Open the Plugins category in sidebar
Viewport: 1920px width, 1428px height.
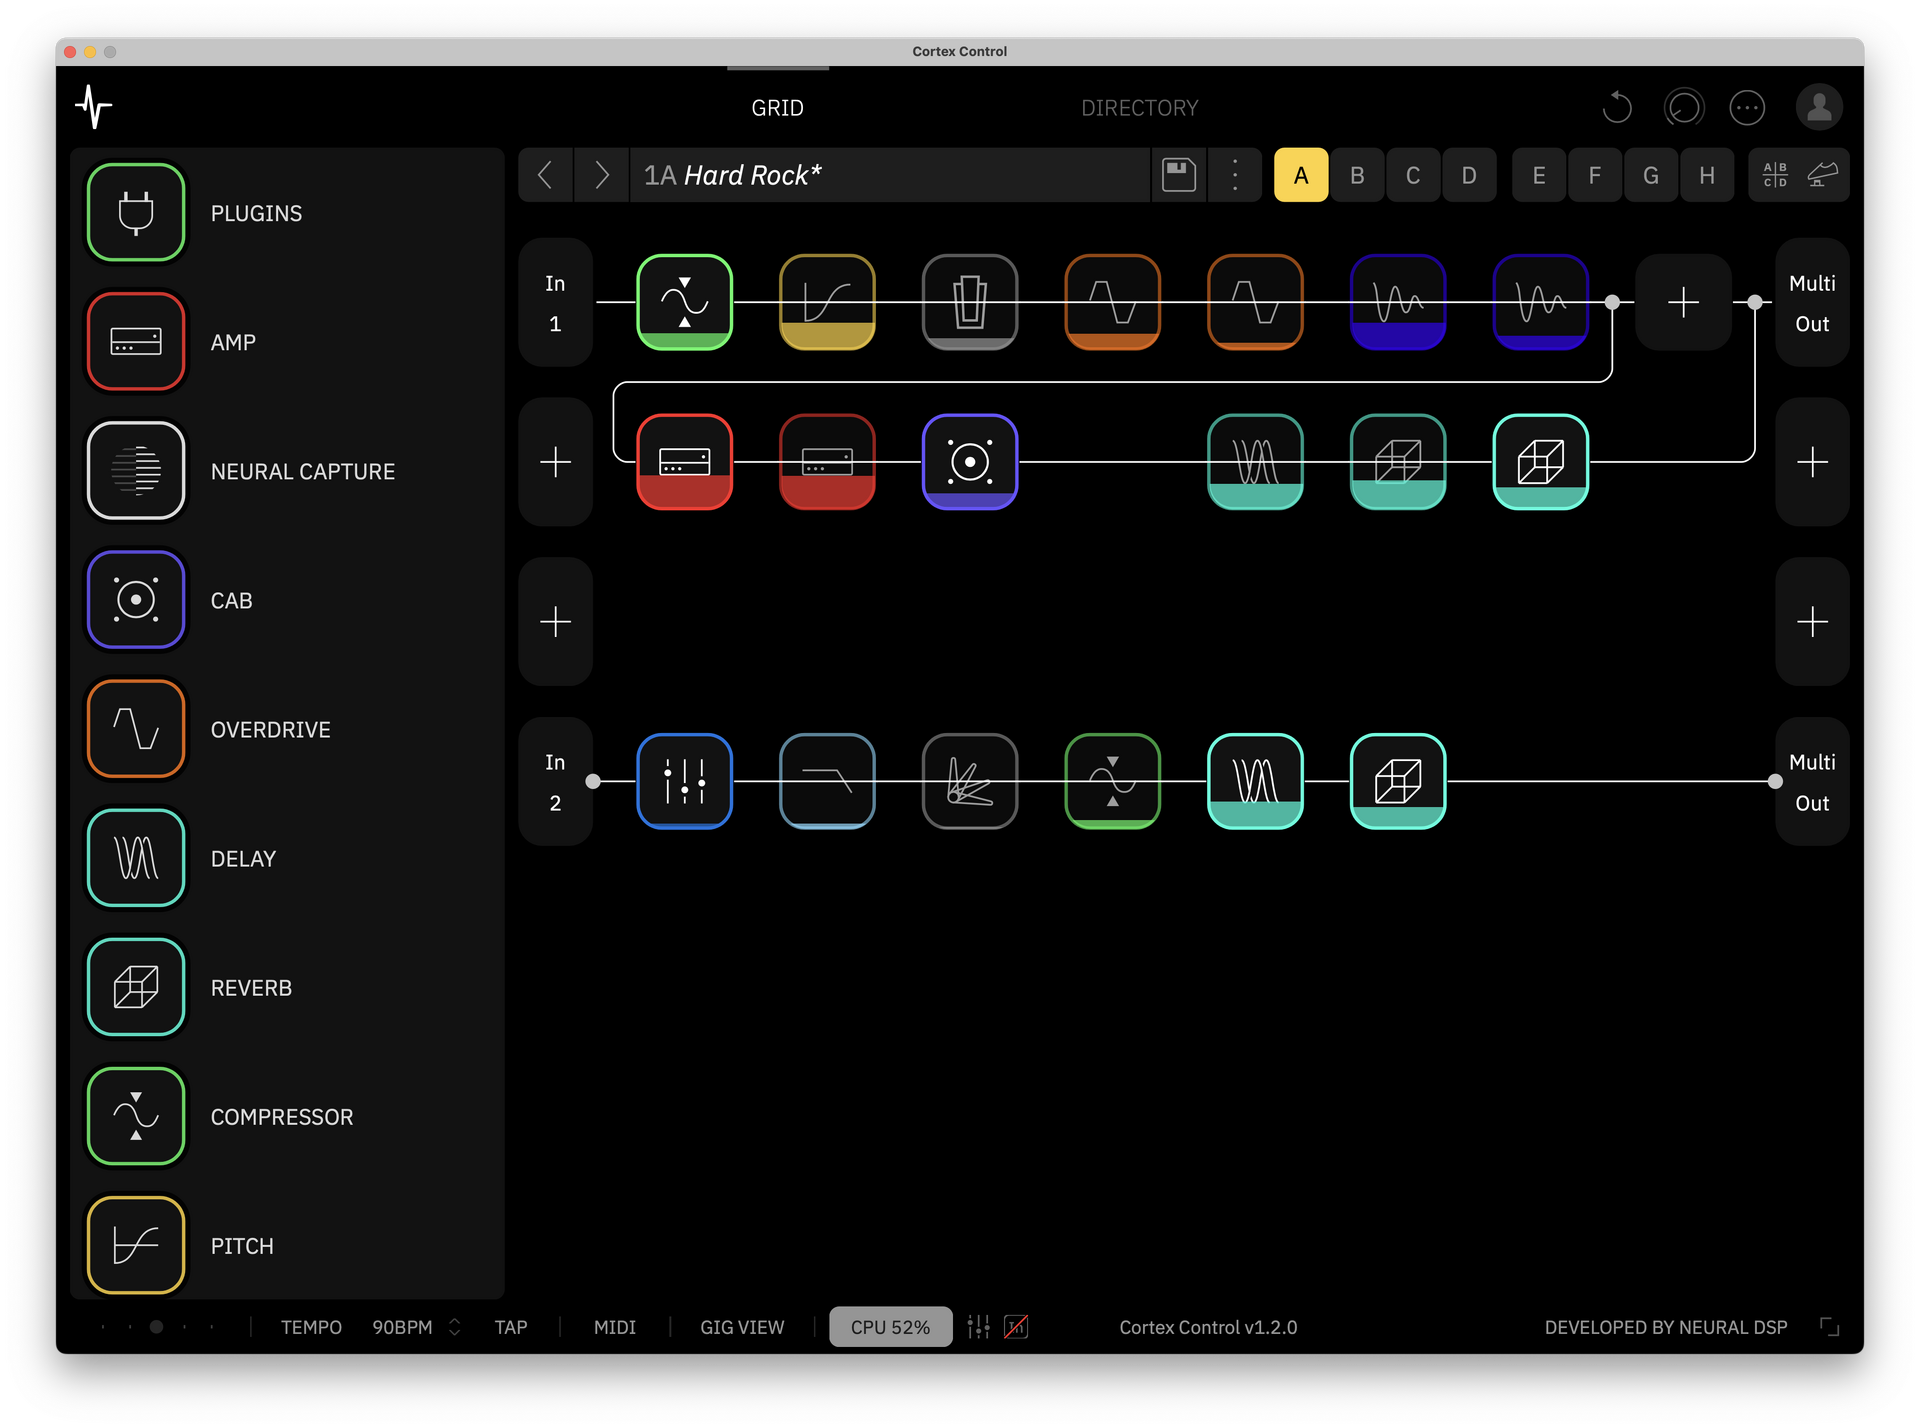[136, 213]
